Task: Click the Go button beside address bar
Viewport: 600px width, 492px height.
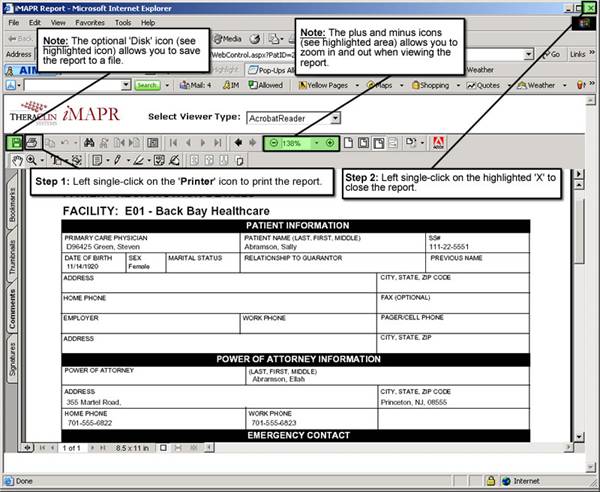Action: point(551,54)
